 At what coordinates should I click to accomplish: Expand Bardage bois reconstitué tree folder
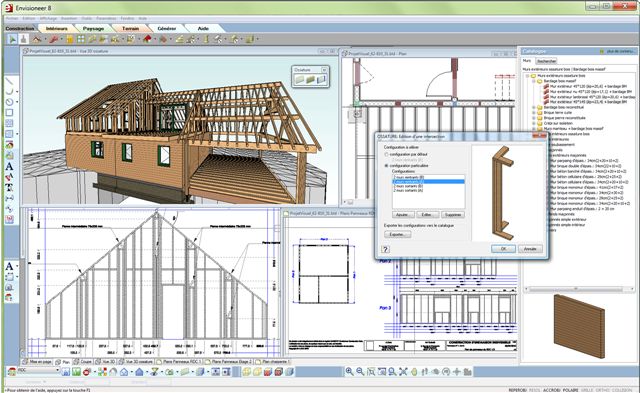tap(533, 107)
